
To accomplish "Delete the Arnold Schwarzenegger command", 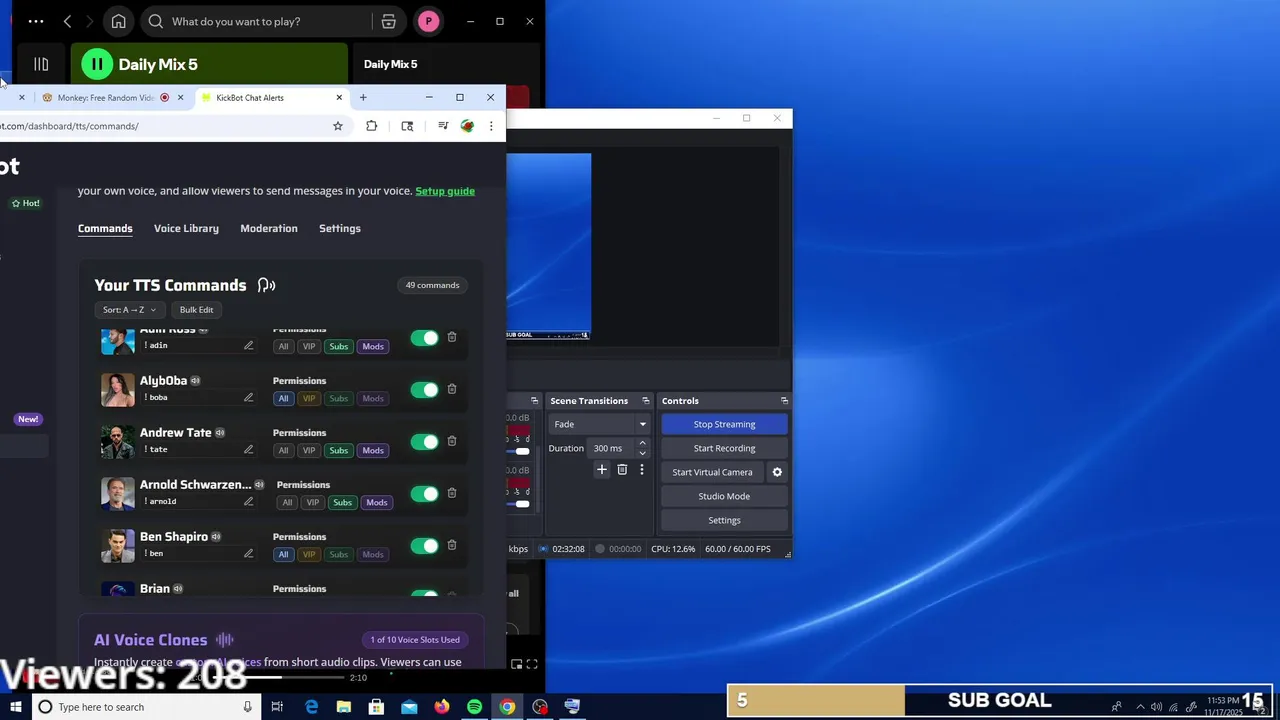I will click(452, 493).
